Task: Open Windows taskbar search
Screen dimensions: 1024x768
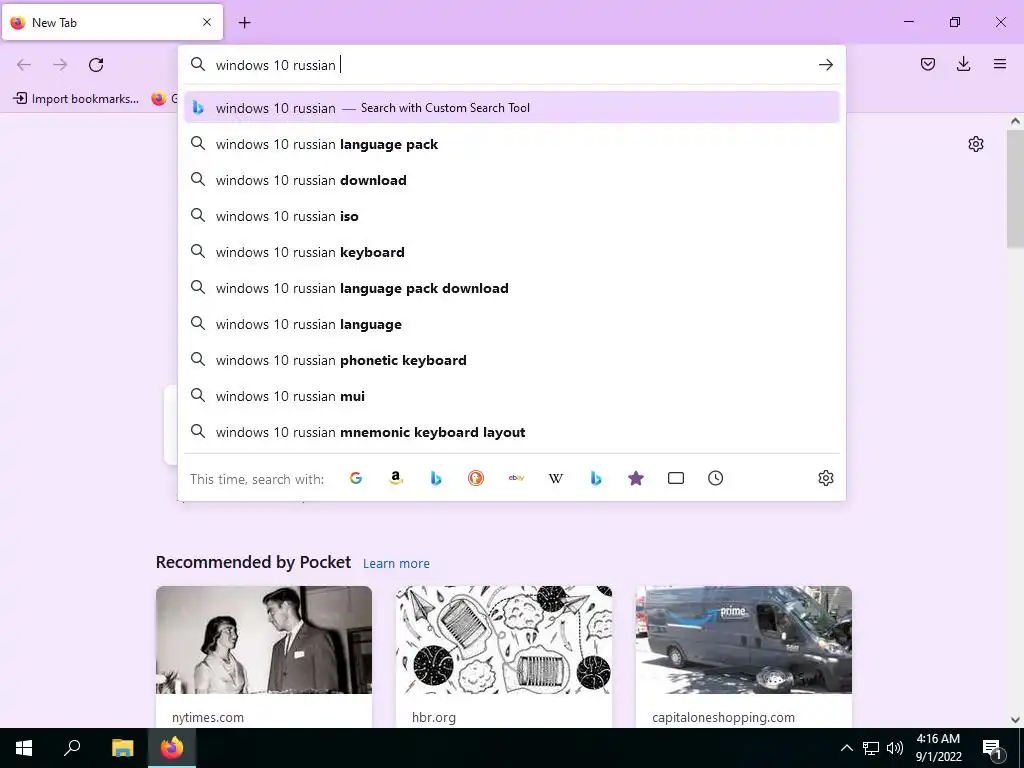Action: click(x=72, y=748)
